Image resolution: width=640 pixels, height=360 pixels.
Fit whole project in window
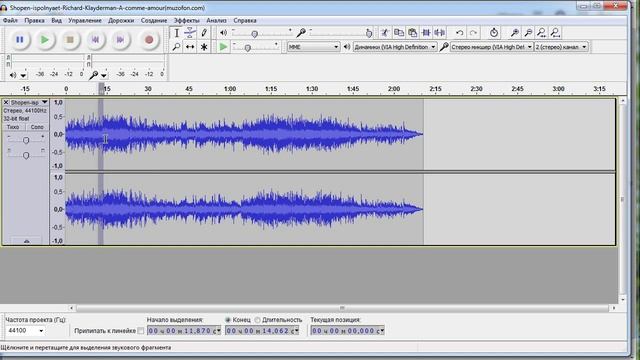(x=555, y=33)
